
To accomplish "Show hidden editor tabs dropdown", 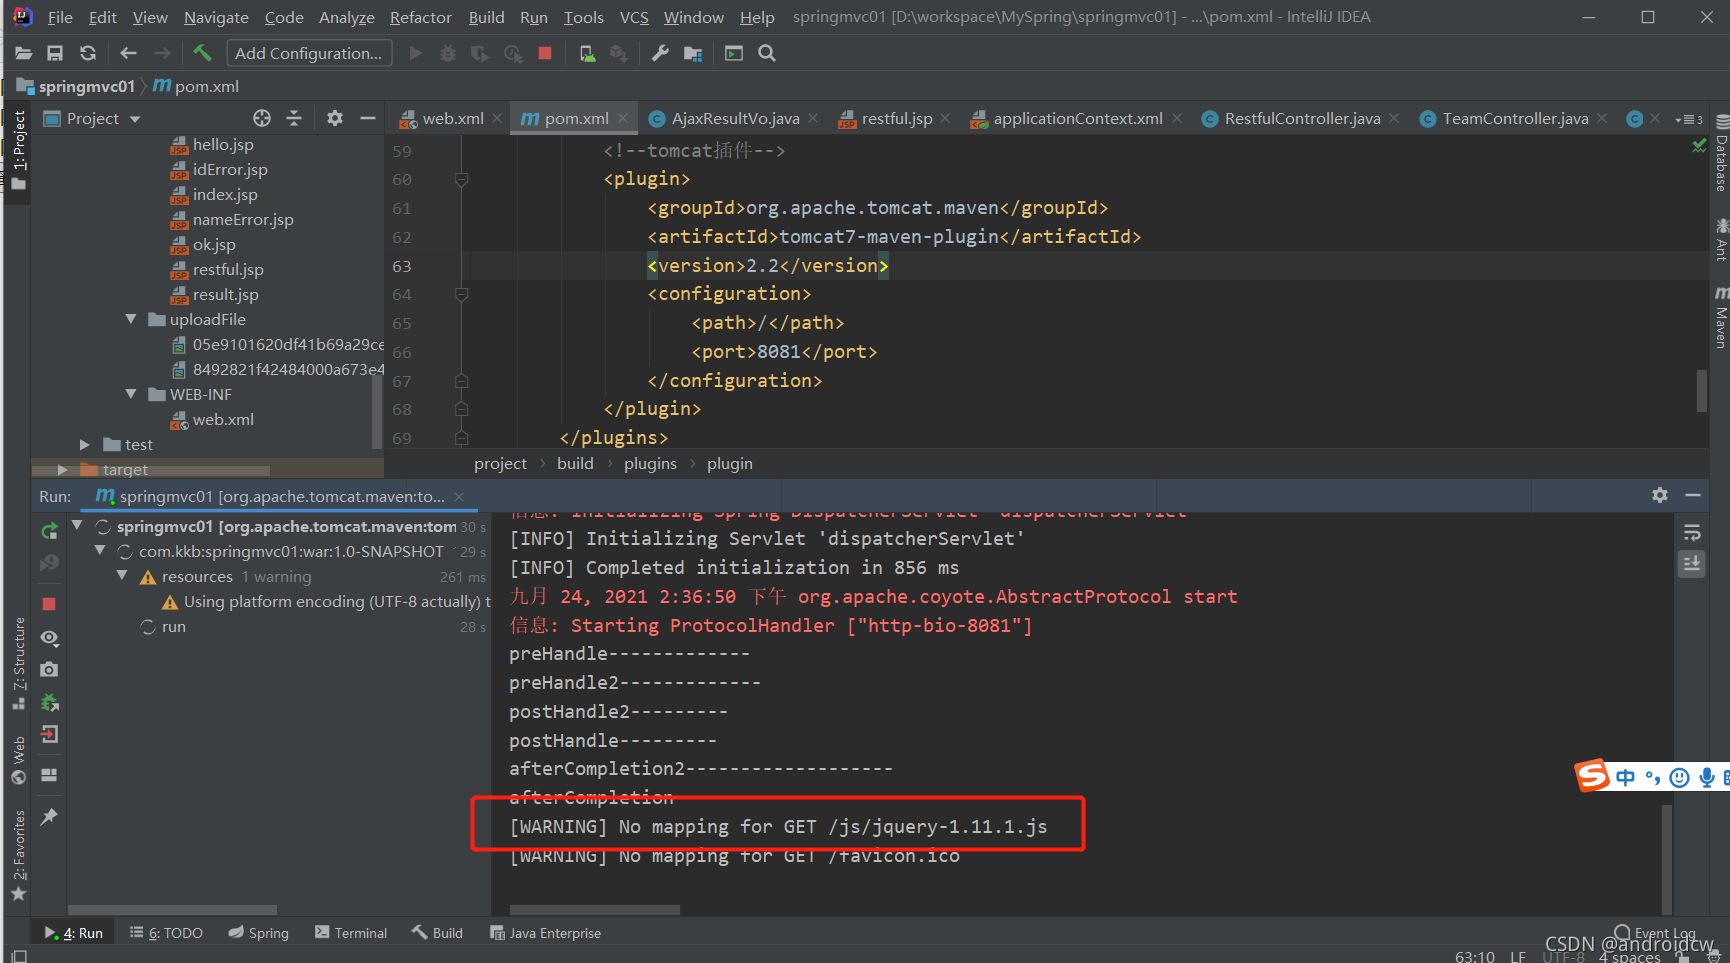I will pyautogui.click(x=1689, y=119).
